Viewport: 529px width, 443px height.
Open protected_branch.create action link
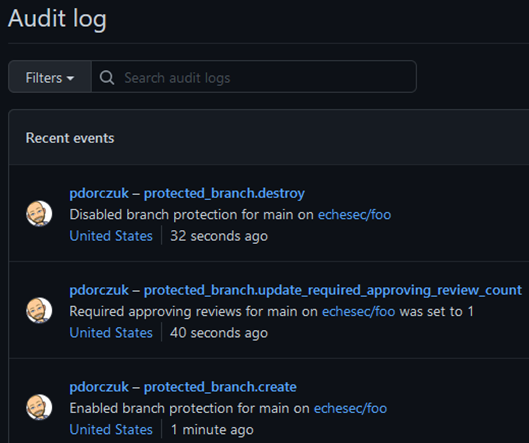click(x=220, y=387)
